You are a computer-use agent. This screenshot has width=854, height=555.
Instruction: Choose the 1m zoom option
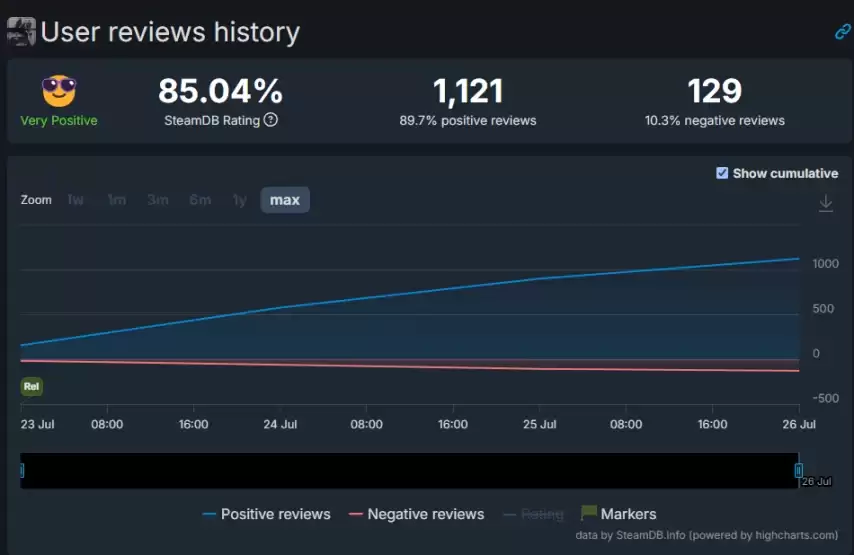[x=117, y=200]
